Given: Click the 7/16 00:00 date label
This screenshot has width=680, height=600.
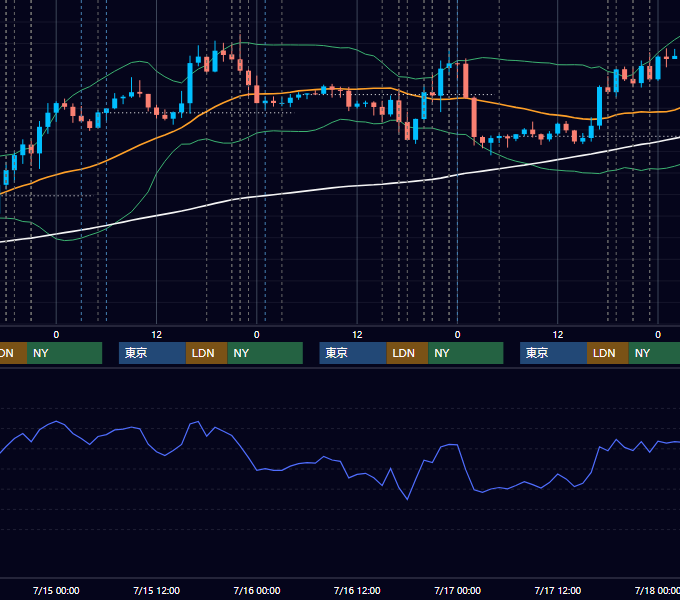Looking at the screenshot, I should [257, 590].
